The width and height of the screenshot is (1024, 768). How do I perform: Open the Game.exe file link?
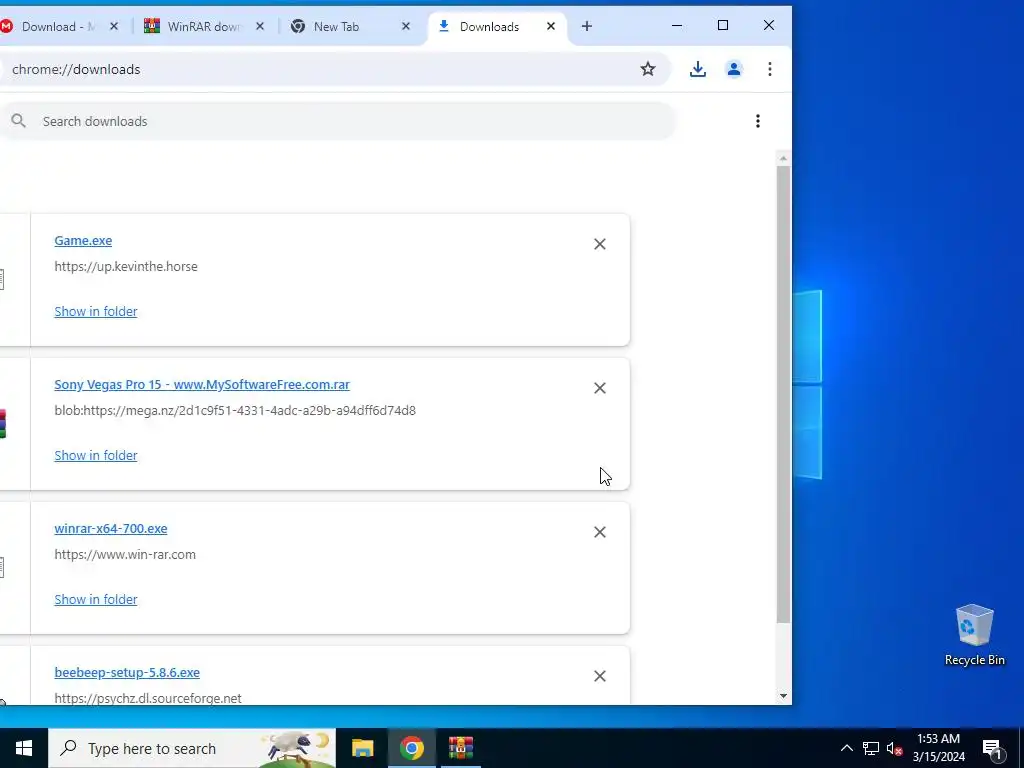(x=83, y=240)
